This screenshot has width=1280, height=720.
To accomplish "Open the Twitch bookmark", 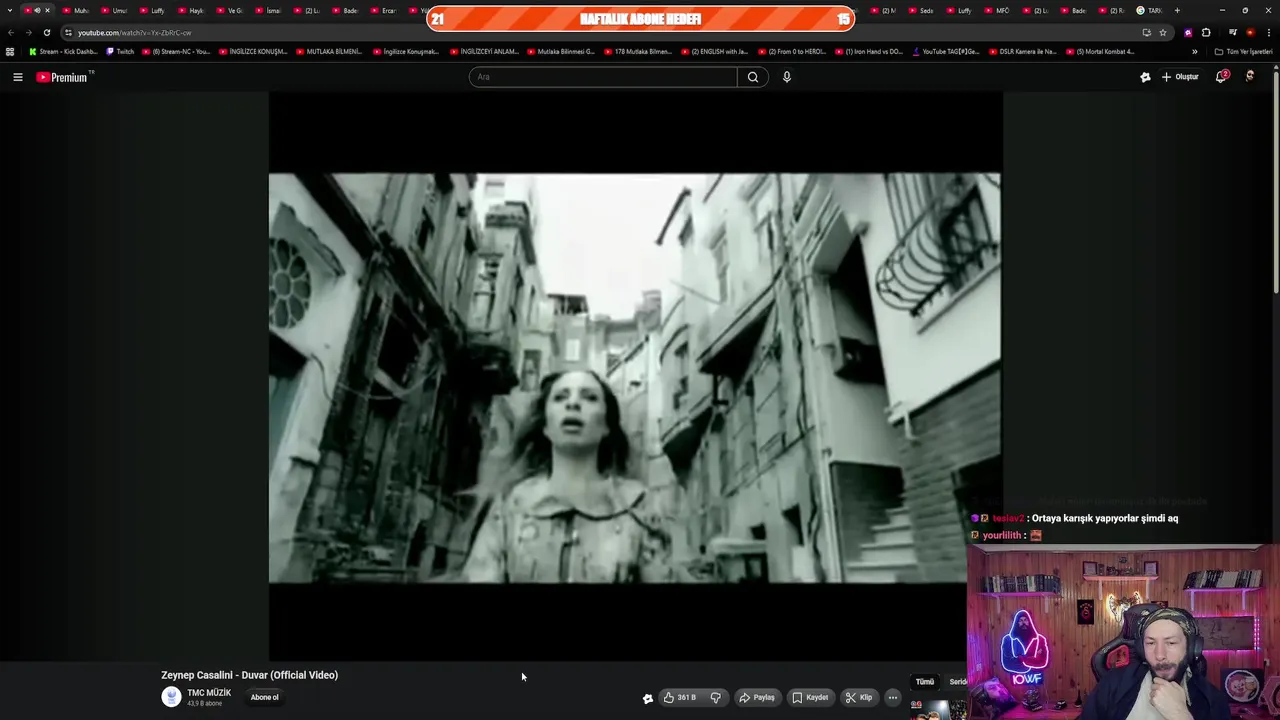I will tap(120, 52).
